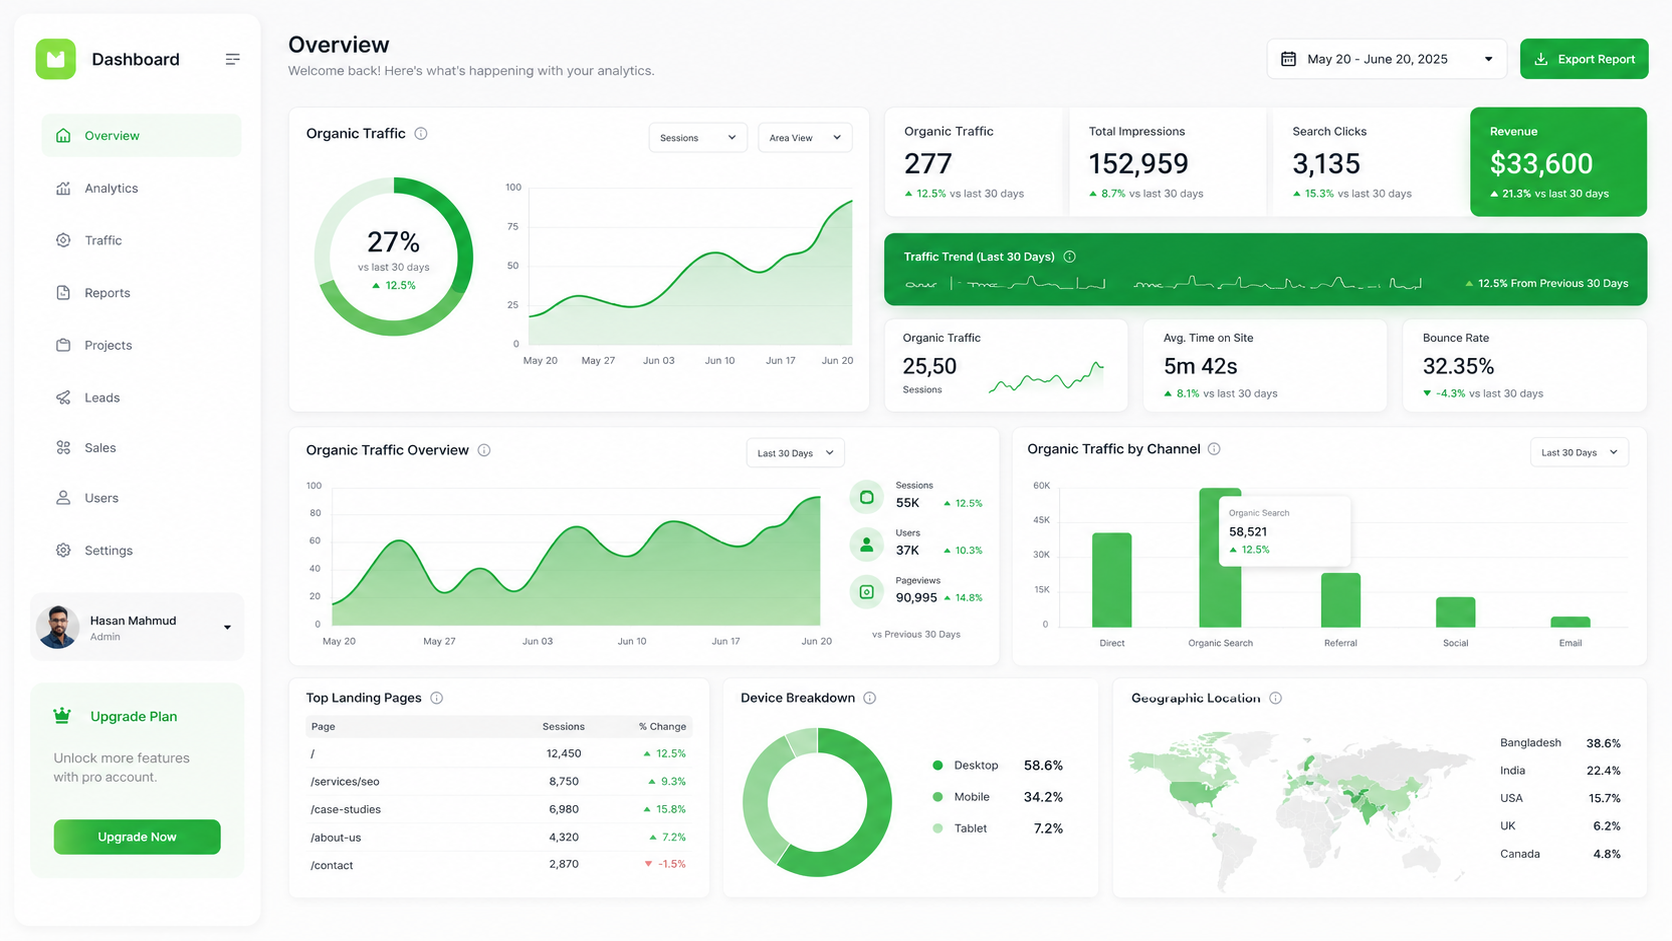The image size is (1672, 941).
Task: Click info icon beside Geographic Location
Action: (x=1275, y=698)
